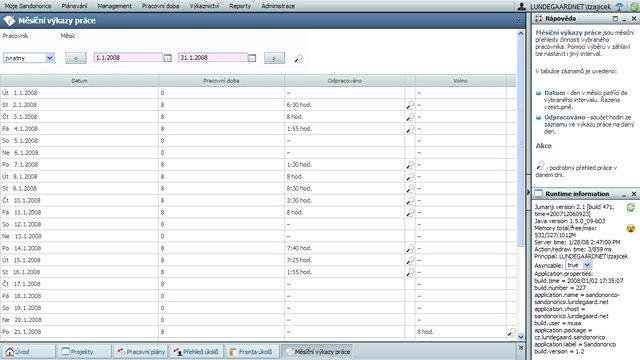Viewport: 640px width, 360px height.
Task: Open detail magnifier for 11.1.2008 row
Action: click(x=410, y=213)
